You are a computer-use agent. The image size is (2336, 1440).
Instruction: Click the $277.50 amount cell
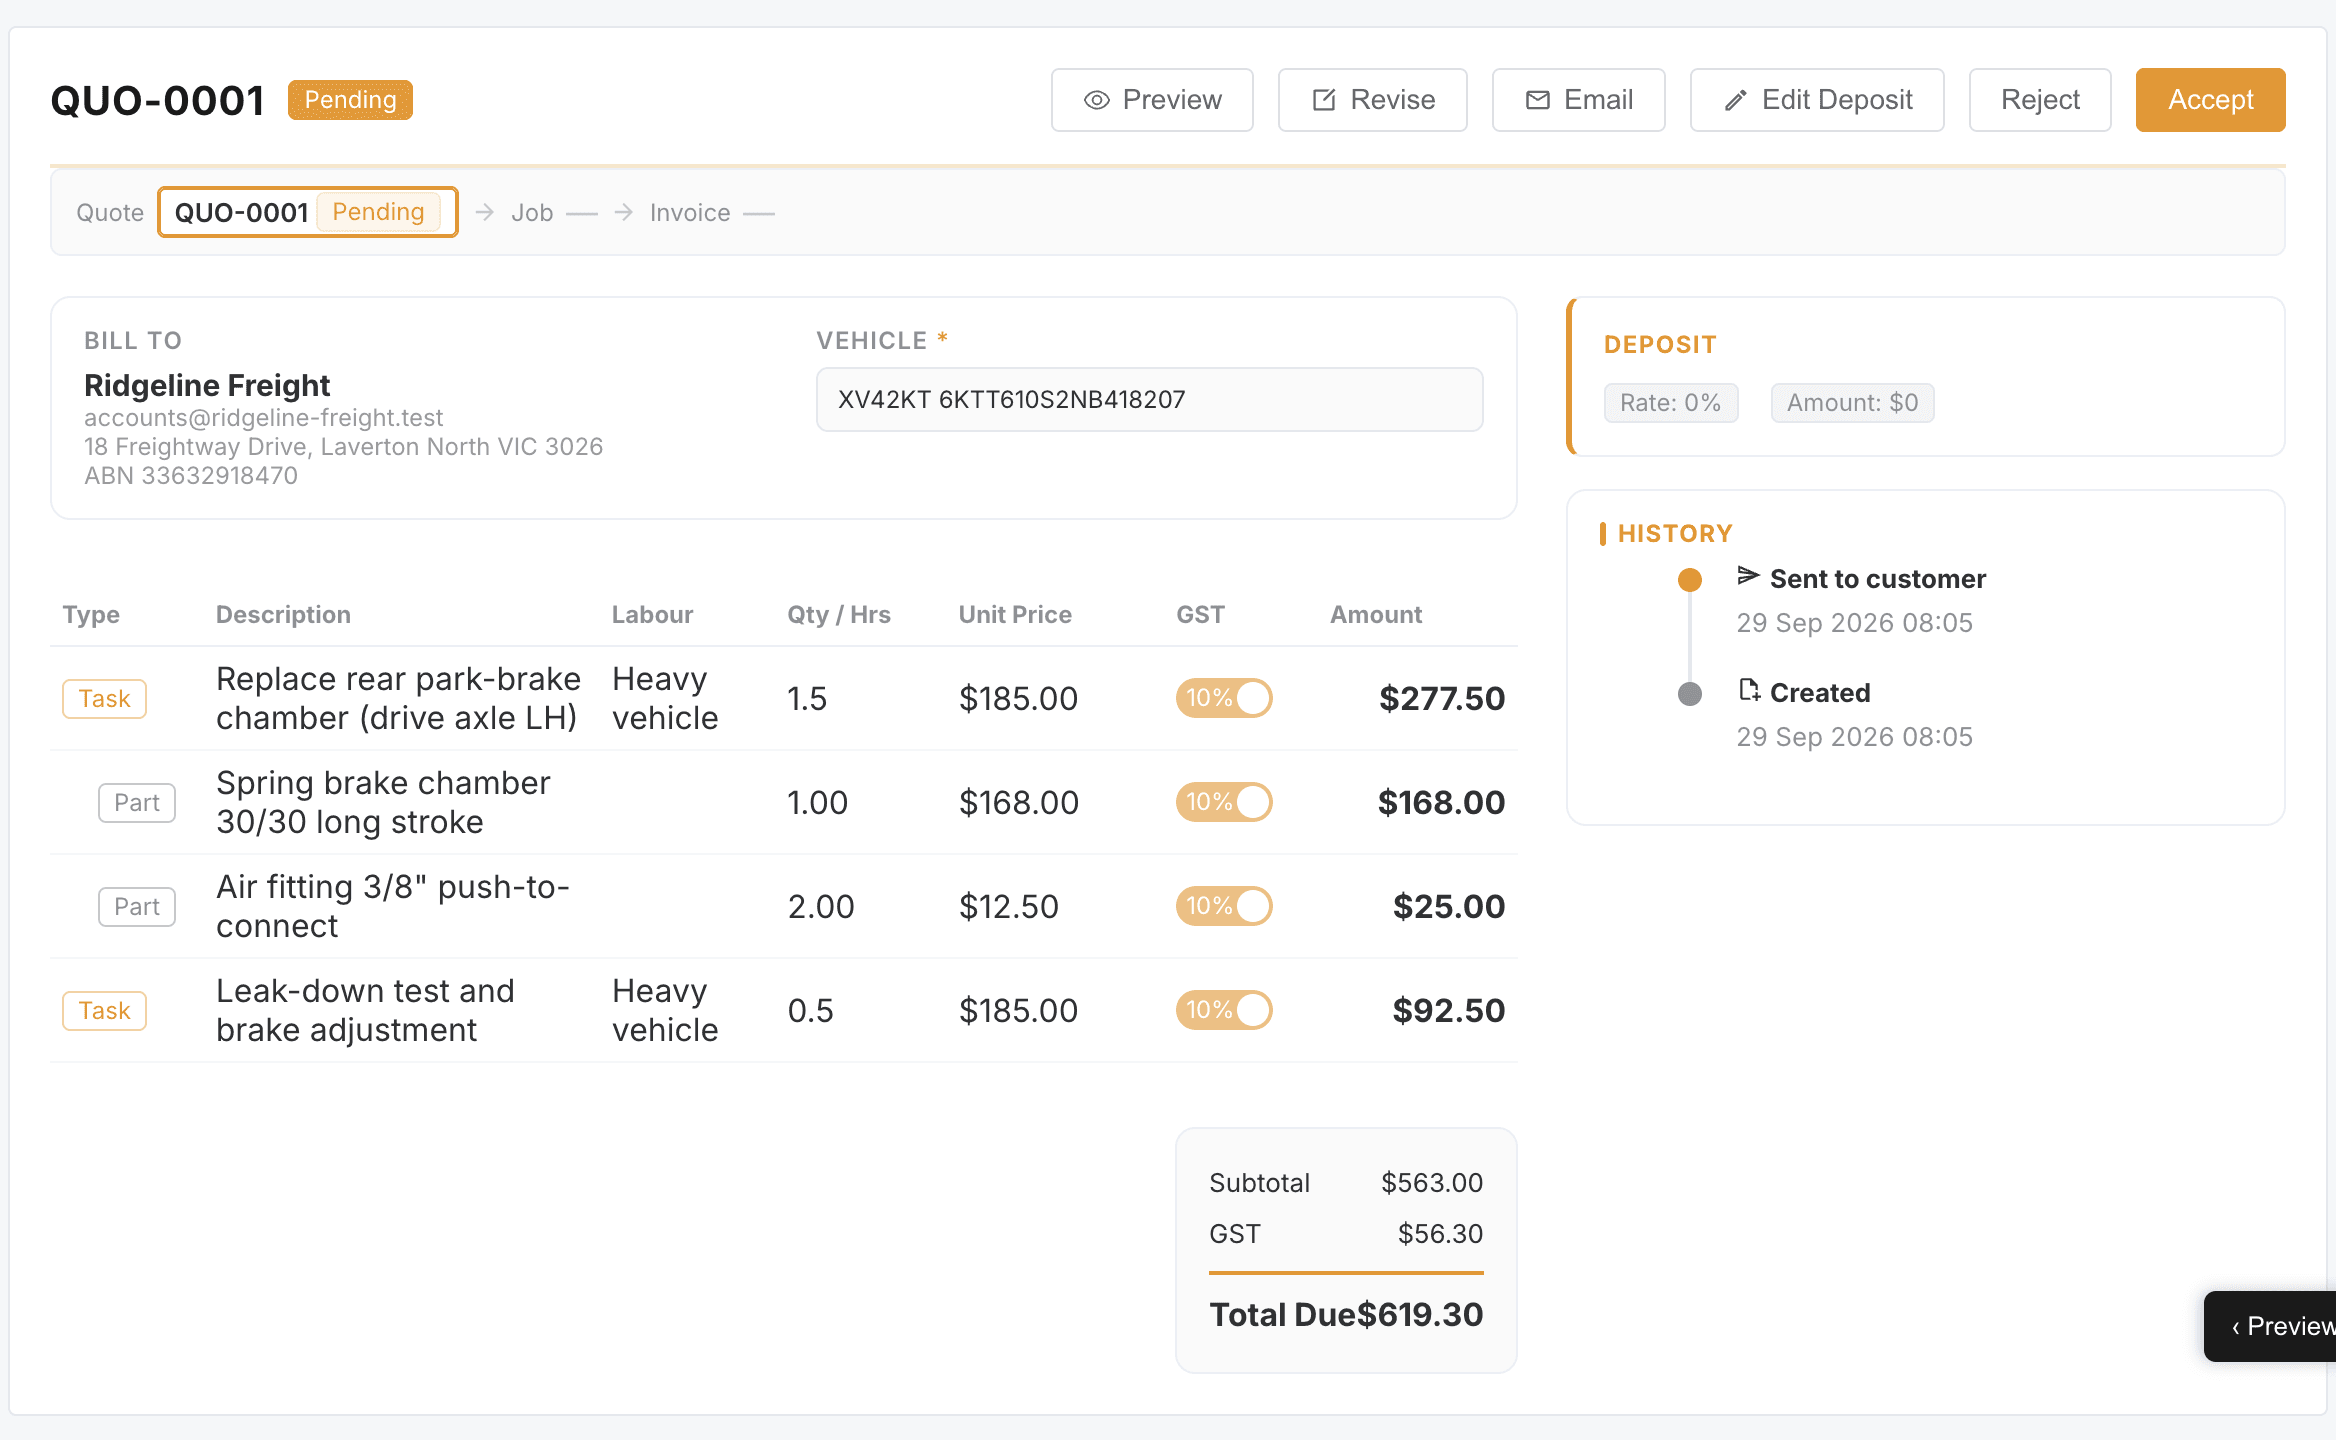(1441, 698)
